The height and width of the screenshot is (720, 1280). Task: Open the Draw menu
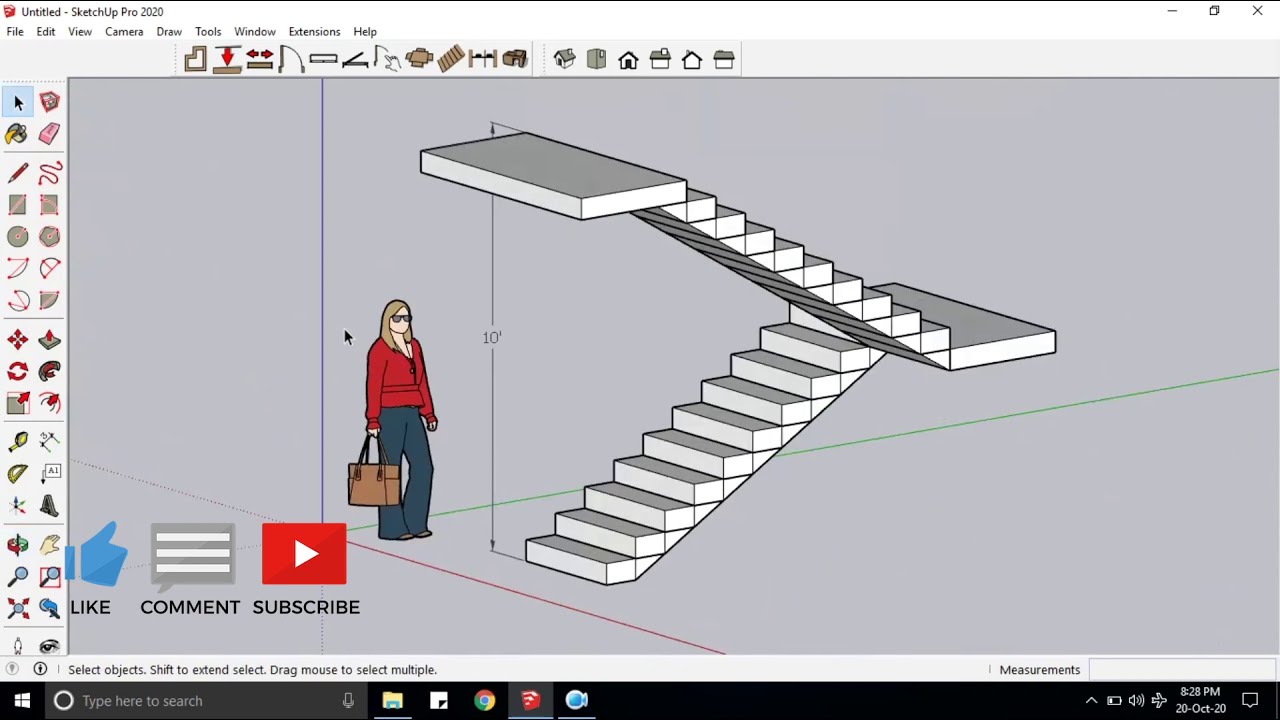click(169, 32)
